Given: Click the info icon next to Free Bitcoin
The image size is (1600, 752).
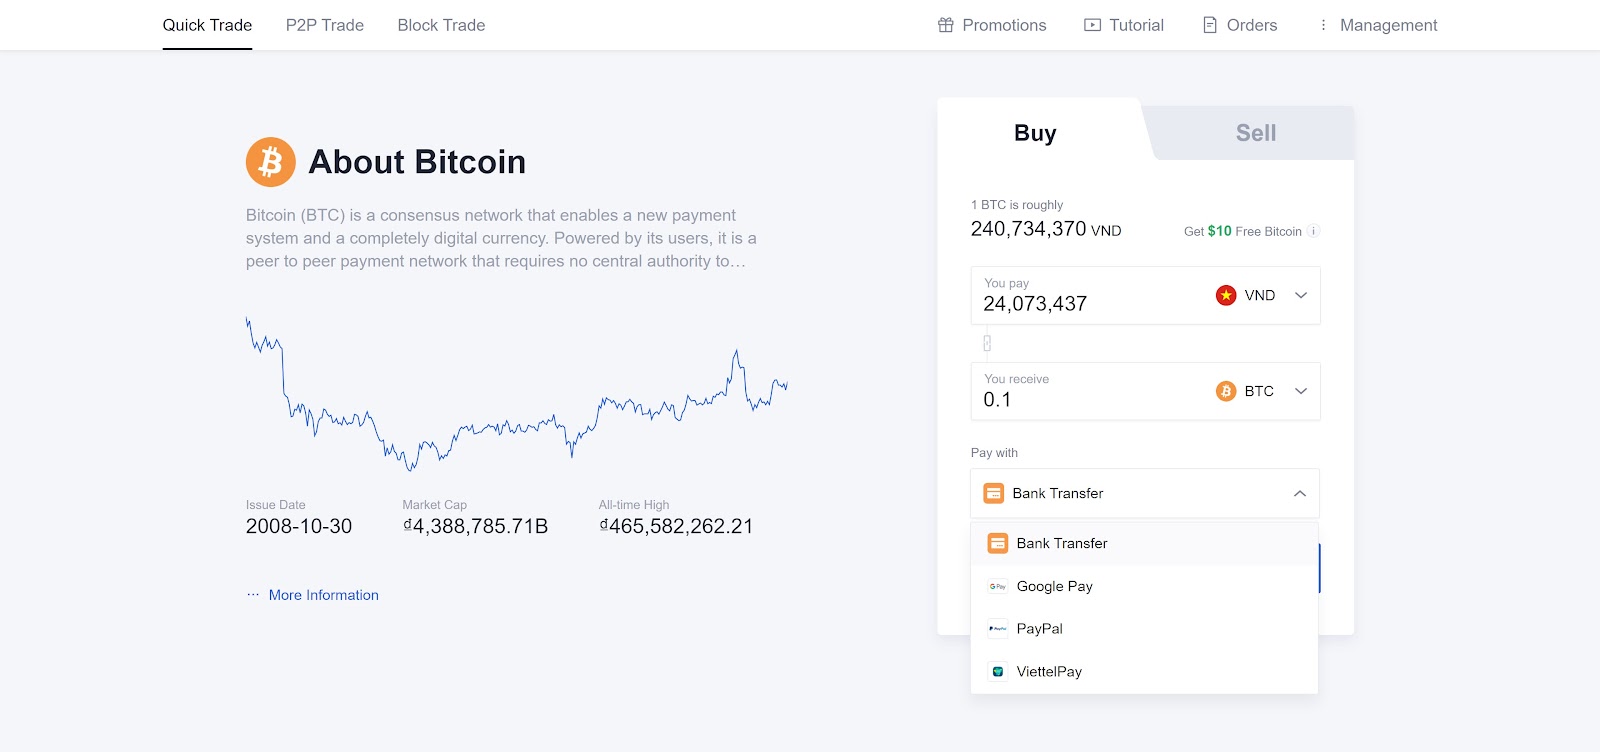Looking at the screenshot, I should (x=1314, y=231).
